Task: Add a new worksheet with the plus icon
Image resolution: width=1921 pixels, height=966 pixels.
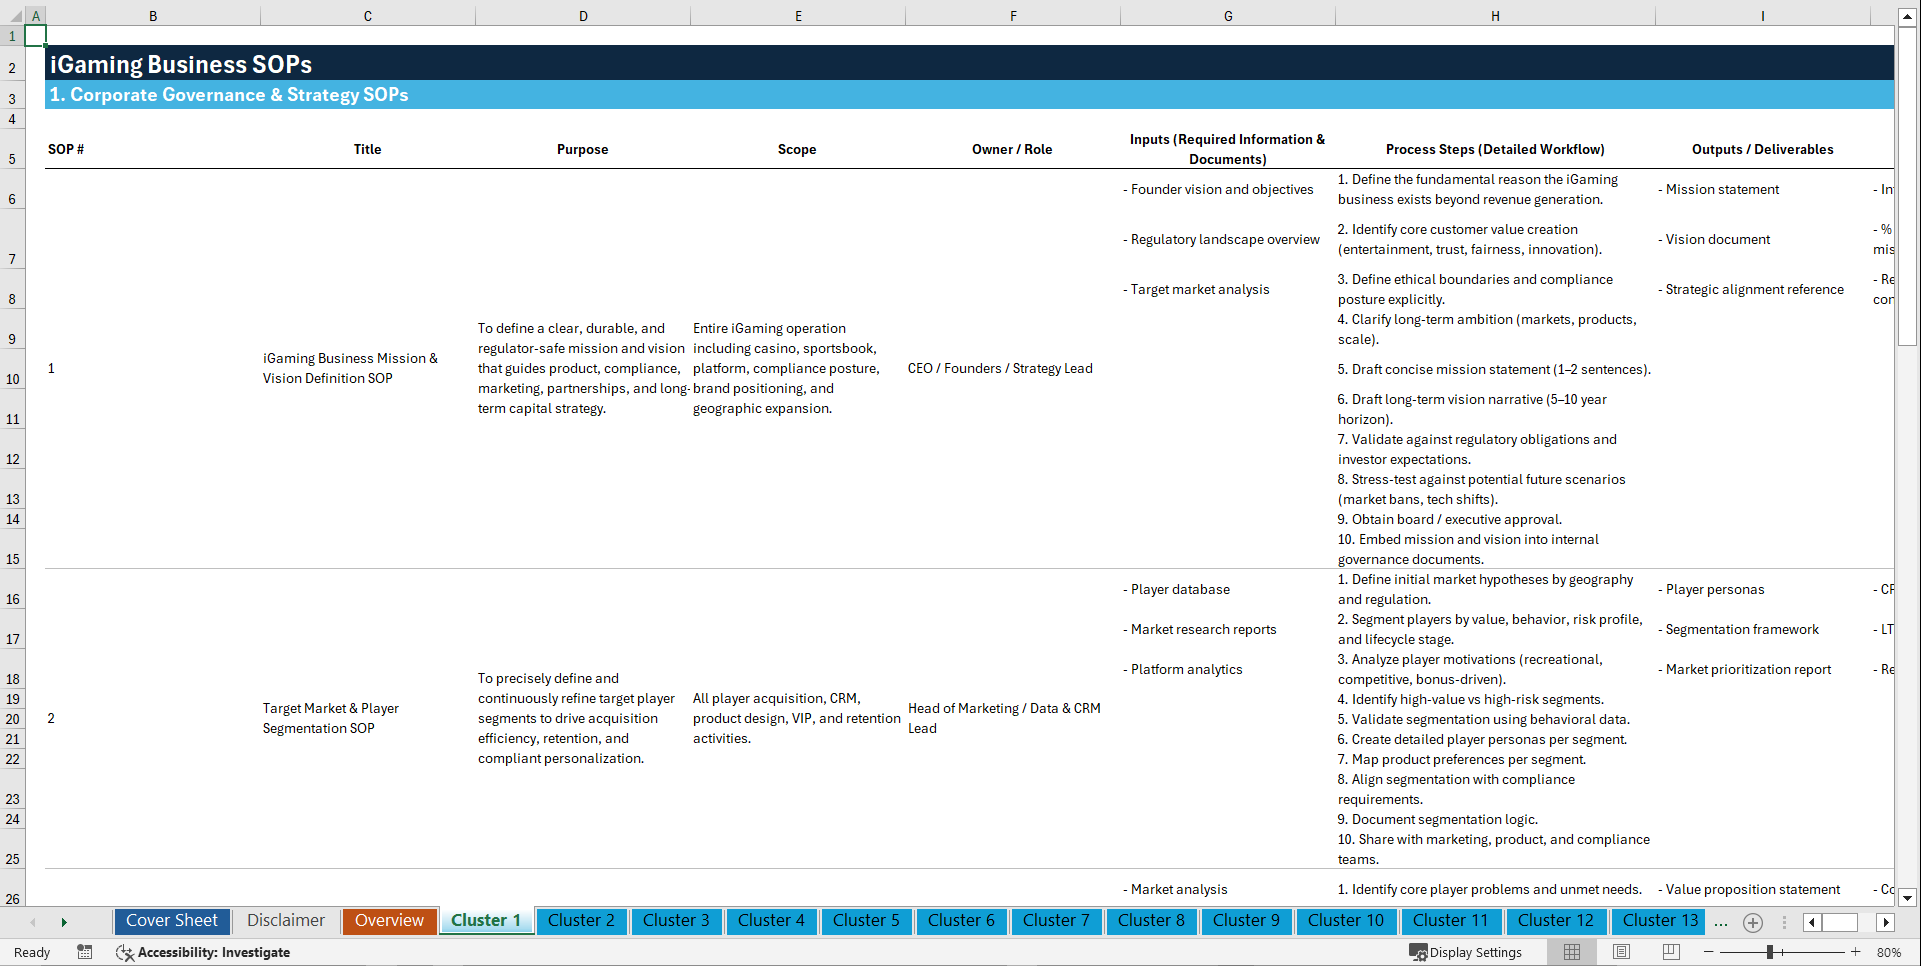Action: click(x=1752, y=922)
